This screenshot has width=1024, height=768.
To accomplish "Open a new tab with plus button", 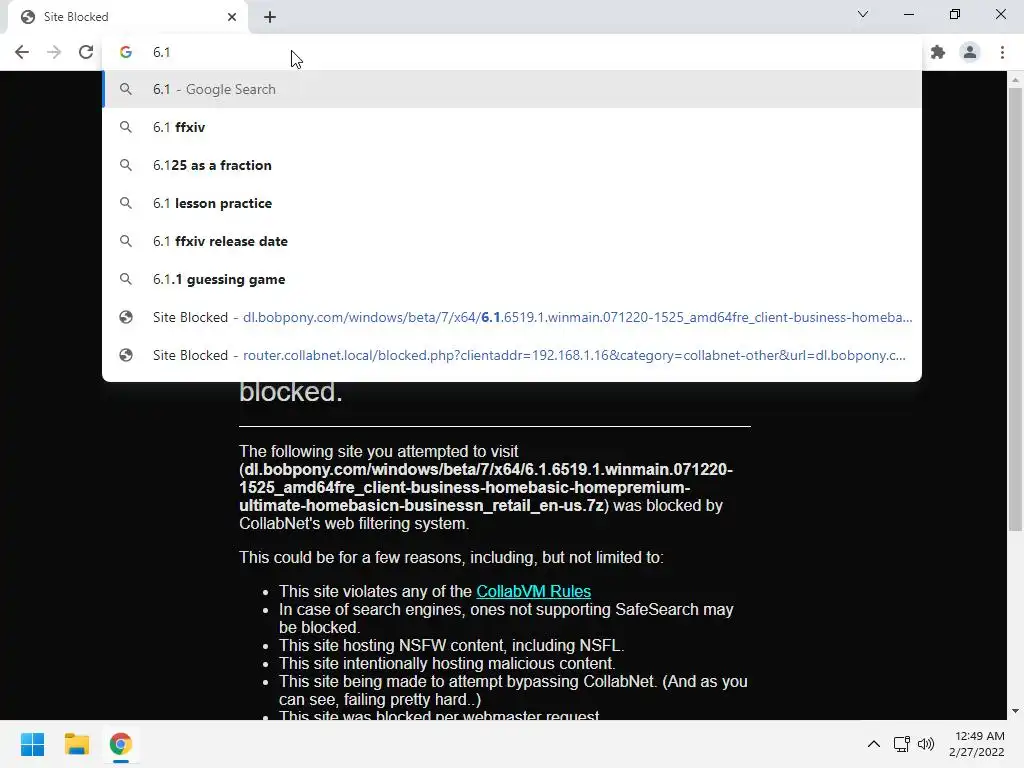I will (x=270, y=17).
